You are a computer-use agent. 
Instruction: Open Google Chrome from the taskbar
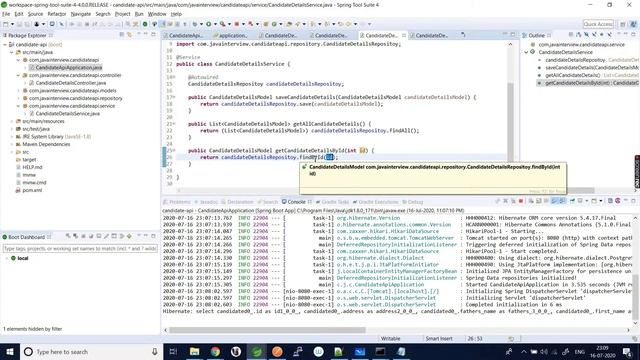[215, 351]
